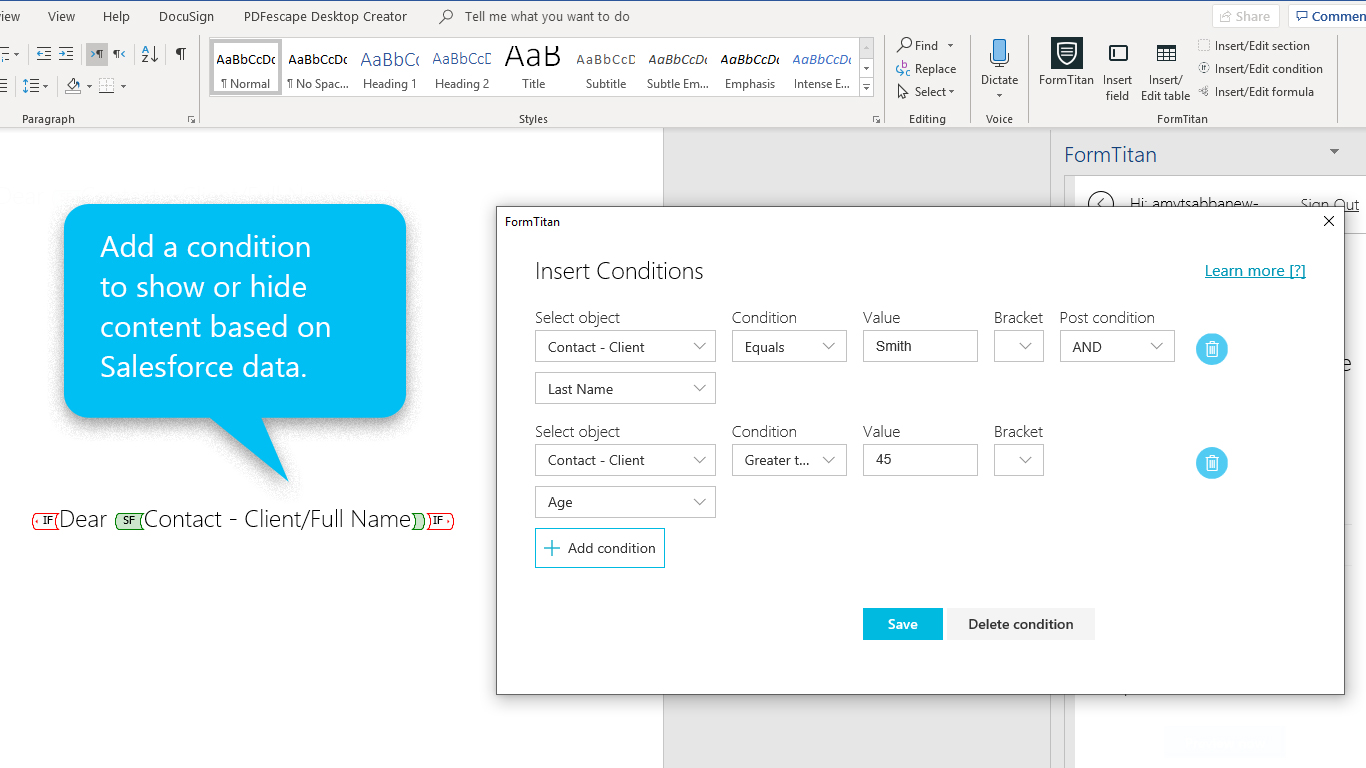Open first Select object Contact - Client dropdown
Image resolution: width=1366 pixels, height=768 pixels.
pos(625,346)
